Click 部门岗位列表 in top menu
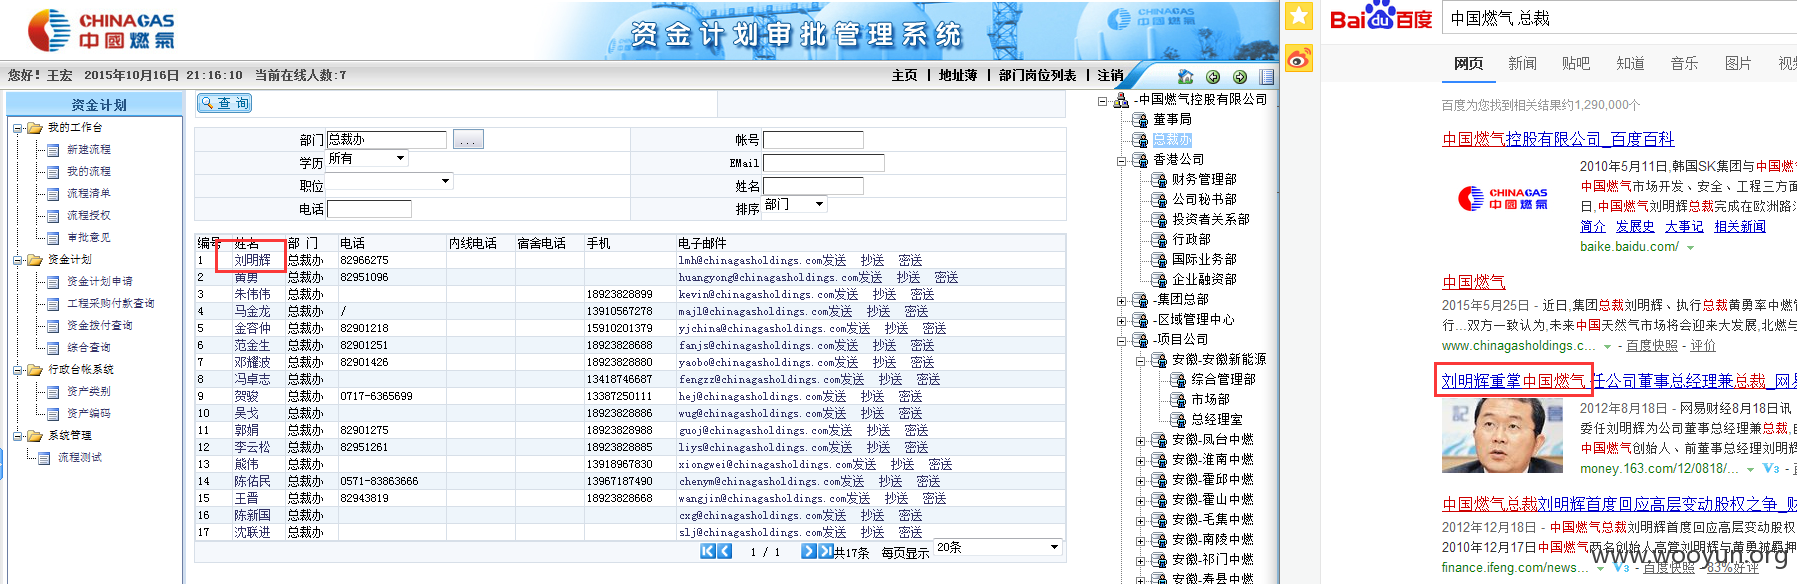 click(1038, 75)
